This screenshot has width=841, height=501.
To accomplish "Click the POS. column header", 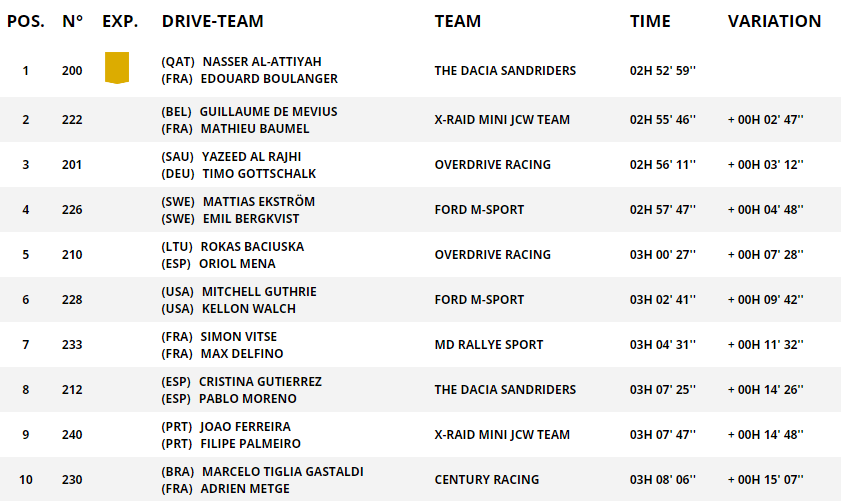I will [x=26, y=21].
